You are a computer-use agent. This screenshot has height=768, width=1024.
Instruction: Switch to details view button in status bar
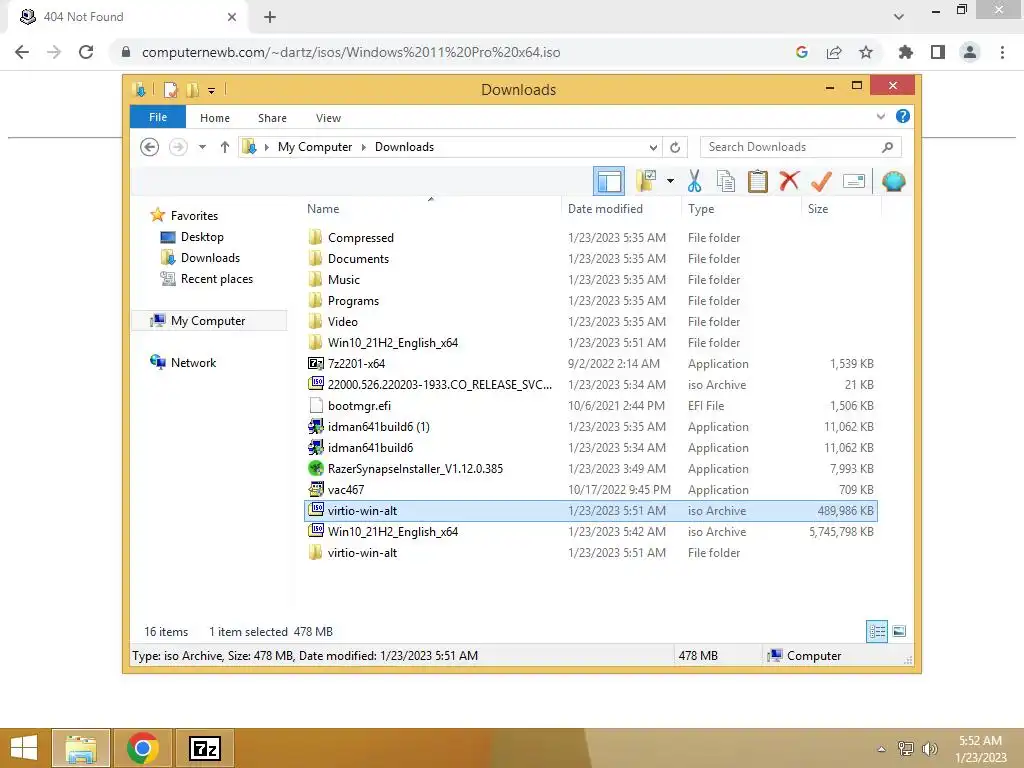point(876,631)
